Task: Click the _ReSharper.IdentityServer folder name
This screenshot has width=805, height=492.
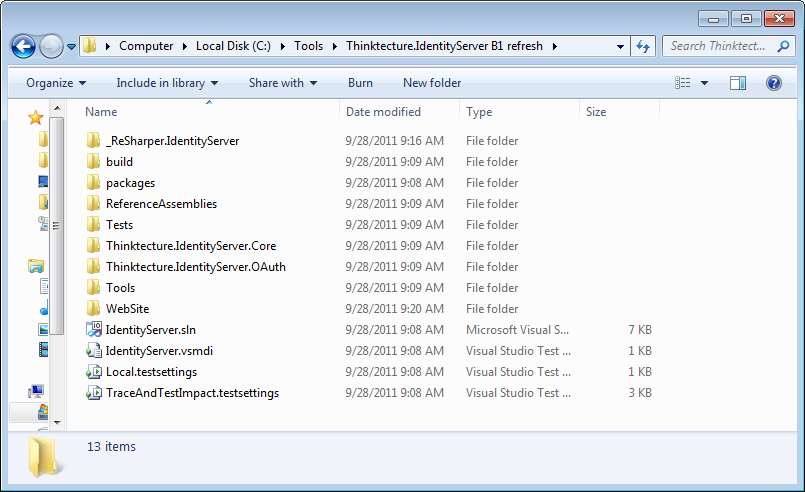Action: pyautogui.click(x=172, y=141)
